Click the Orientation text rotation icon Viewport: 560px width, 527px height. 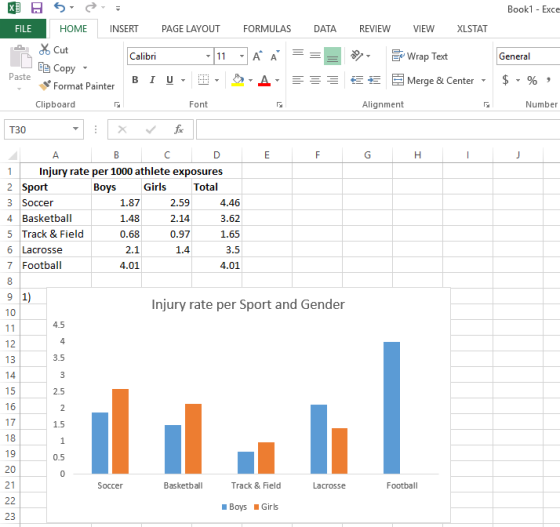point(356,55)
